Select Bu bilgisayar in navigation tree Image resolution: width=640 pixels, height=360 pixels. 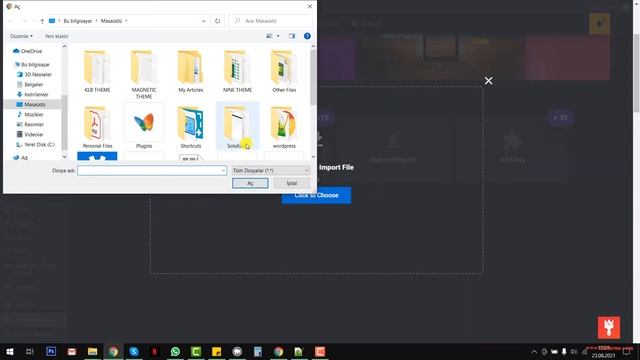click(32, 64)
